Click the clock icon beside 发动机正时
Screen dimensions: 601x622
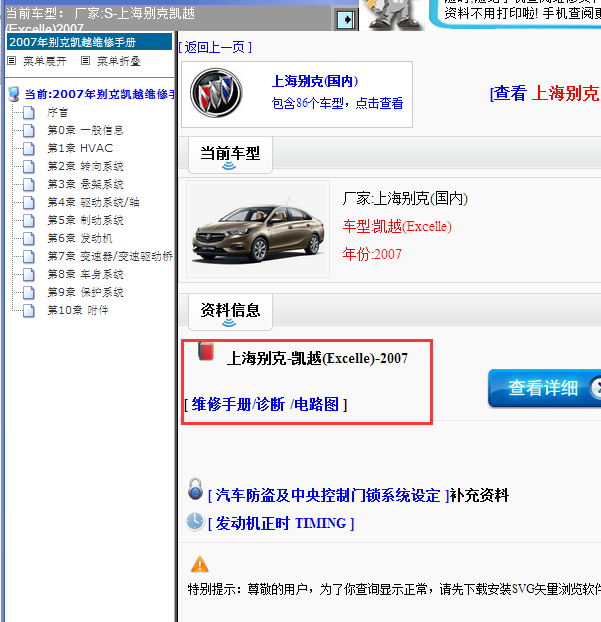[x=195, y=521]
